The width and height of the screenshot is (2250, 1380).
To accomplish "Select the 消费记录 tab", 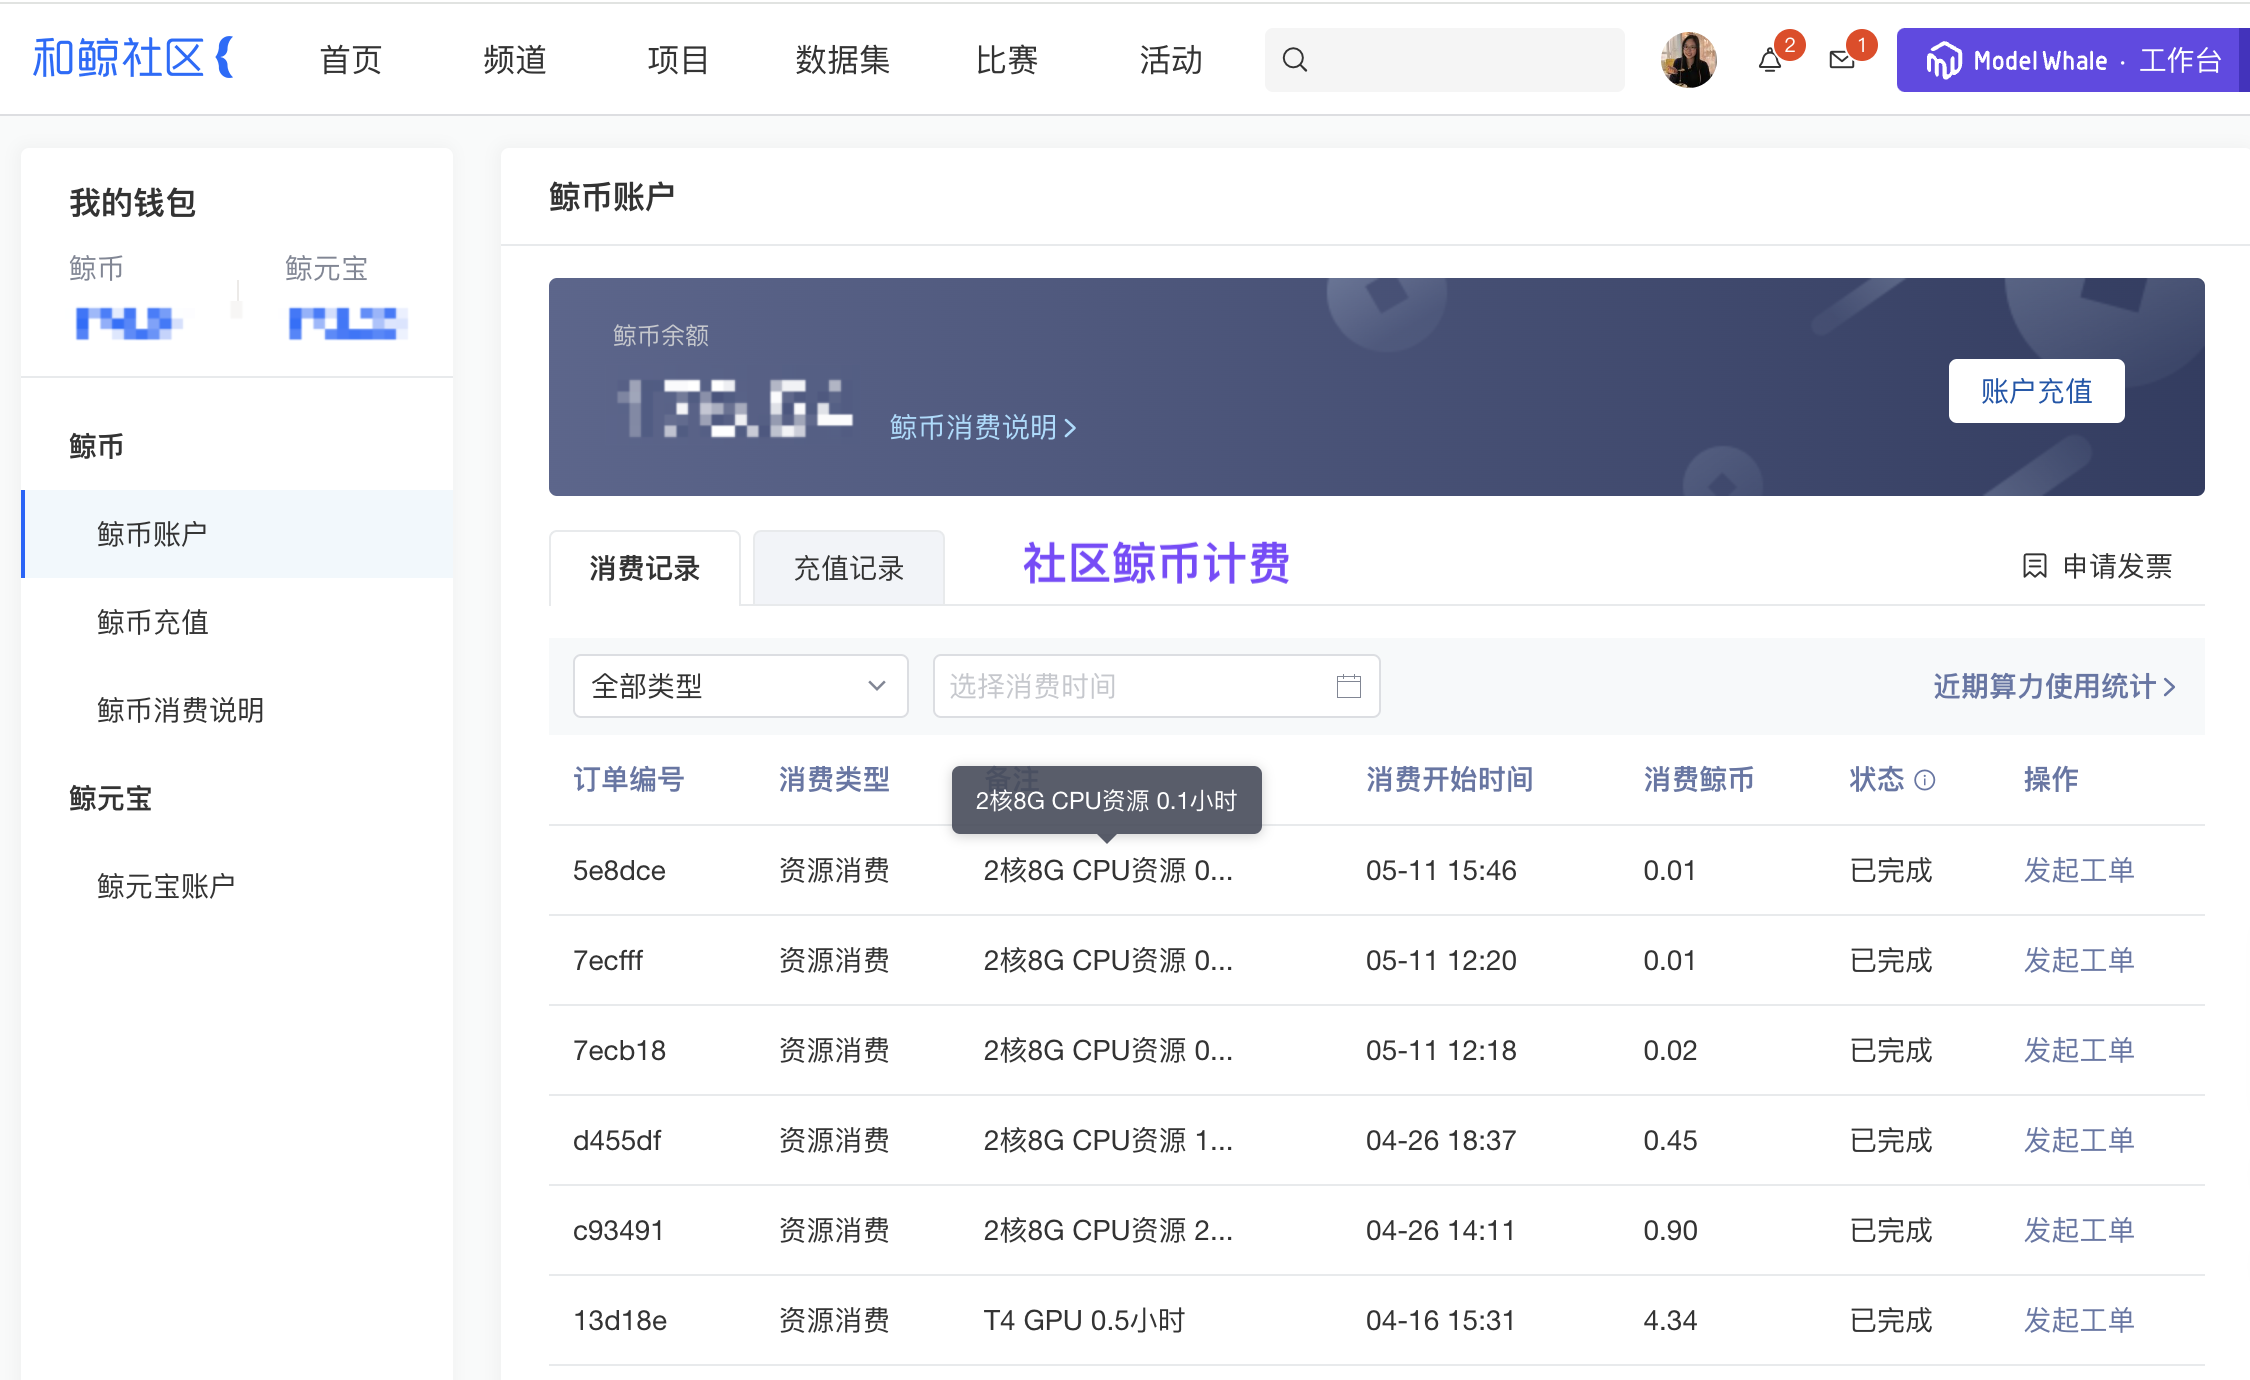I will (644, 568).
